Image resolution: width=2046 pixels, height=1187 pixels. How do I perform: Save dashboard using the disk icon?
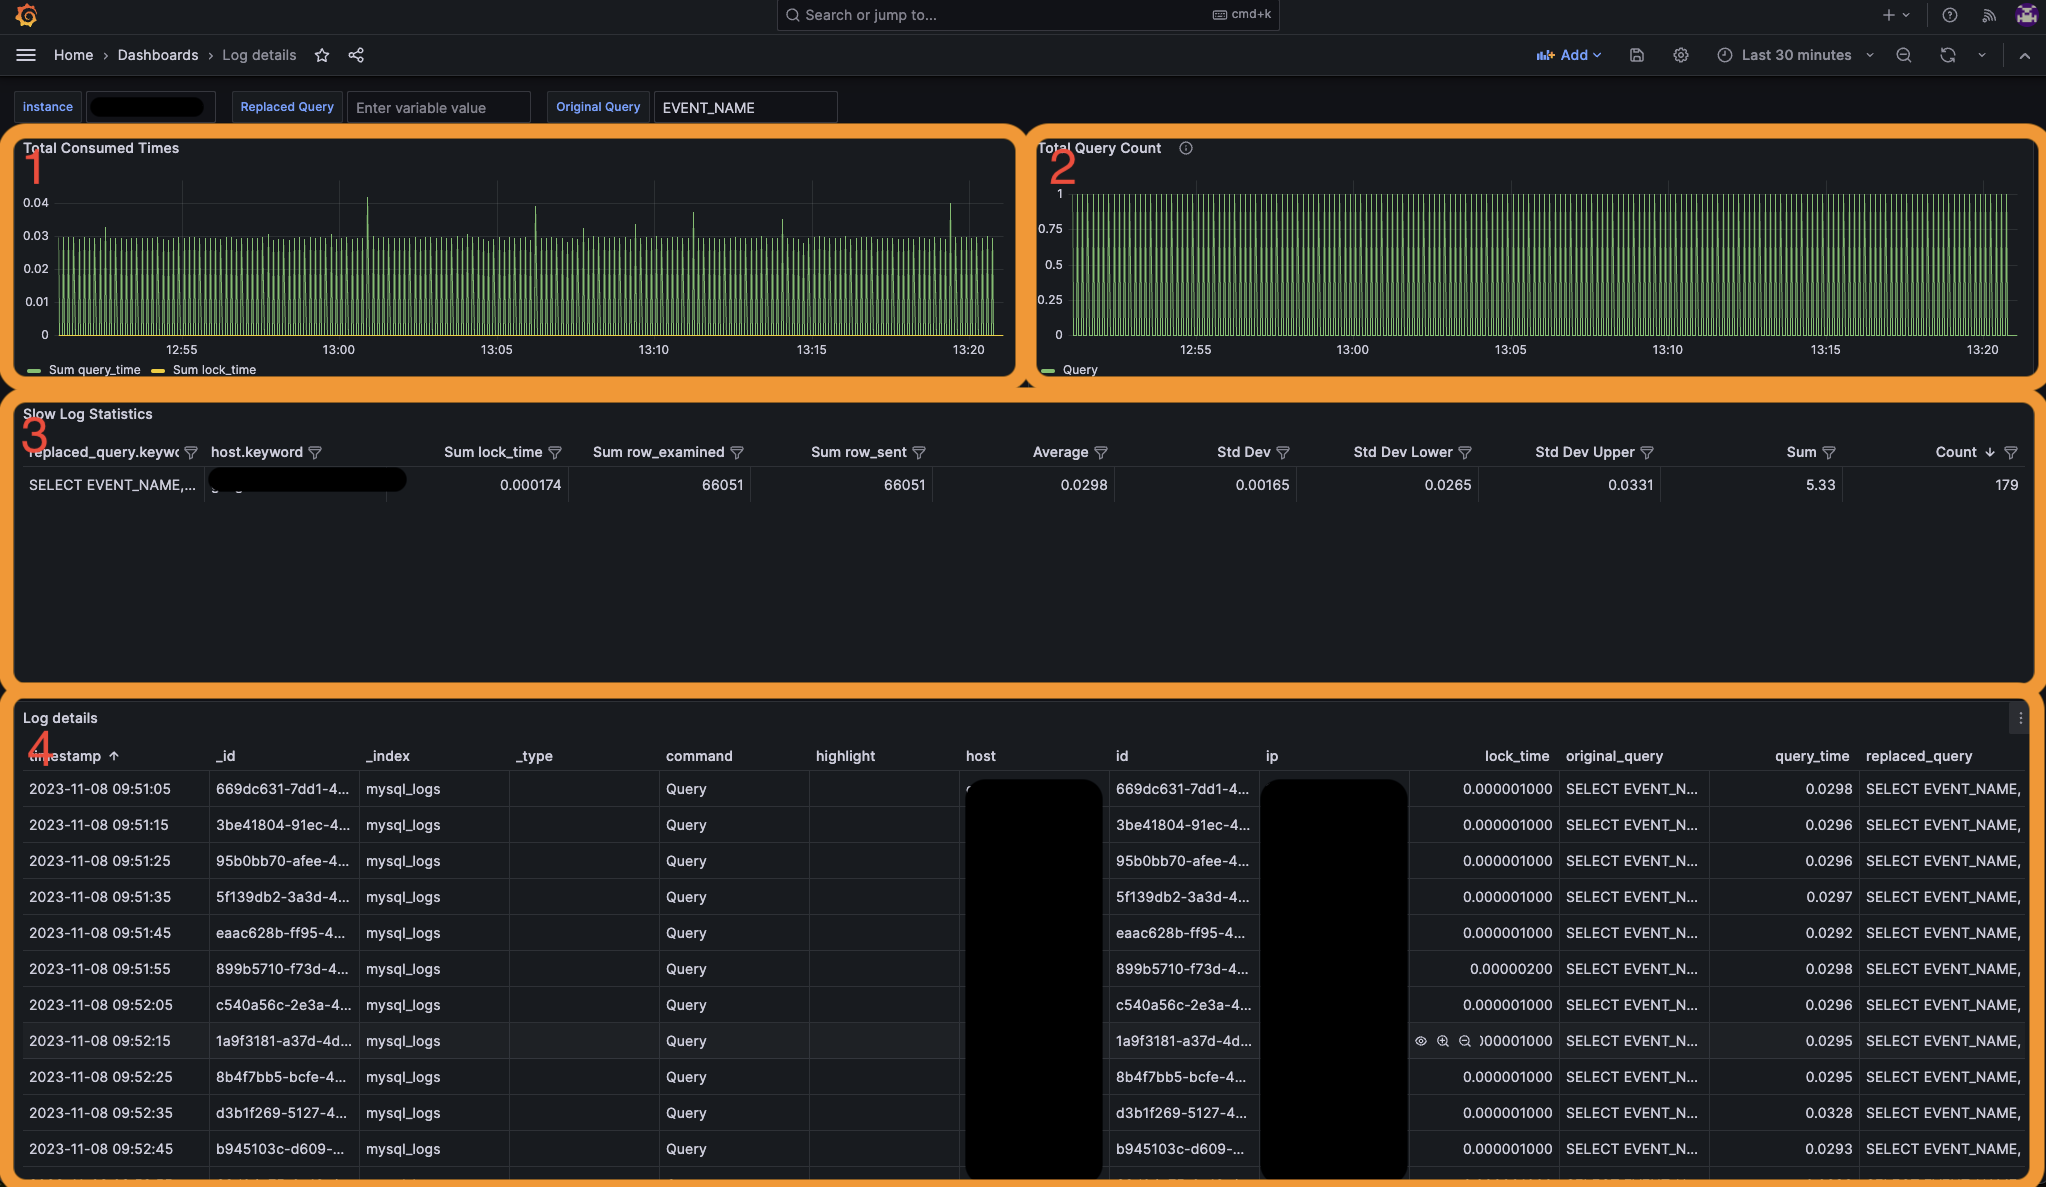point(1637,55)
